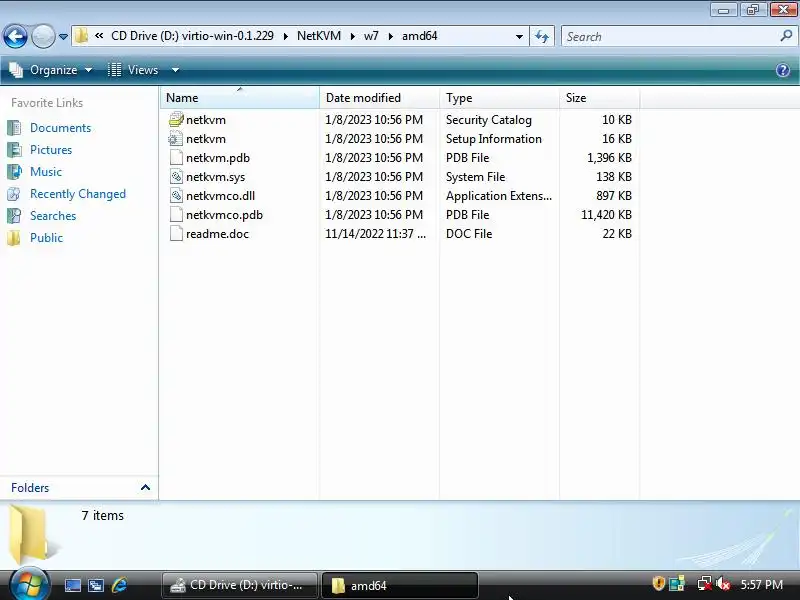Launch Internet Explorer from Quick Launch
800x600 pixels.
point(119,585)
